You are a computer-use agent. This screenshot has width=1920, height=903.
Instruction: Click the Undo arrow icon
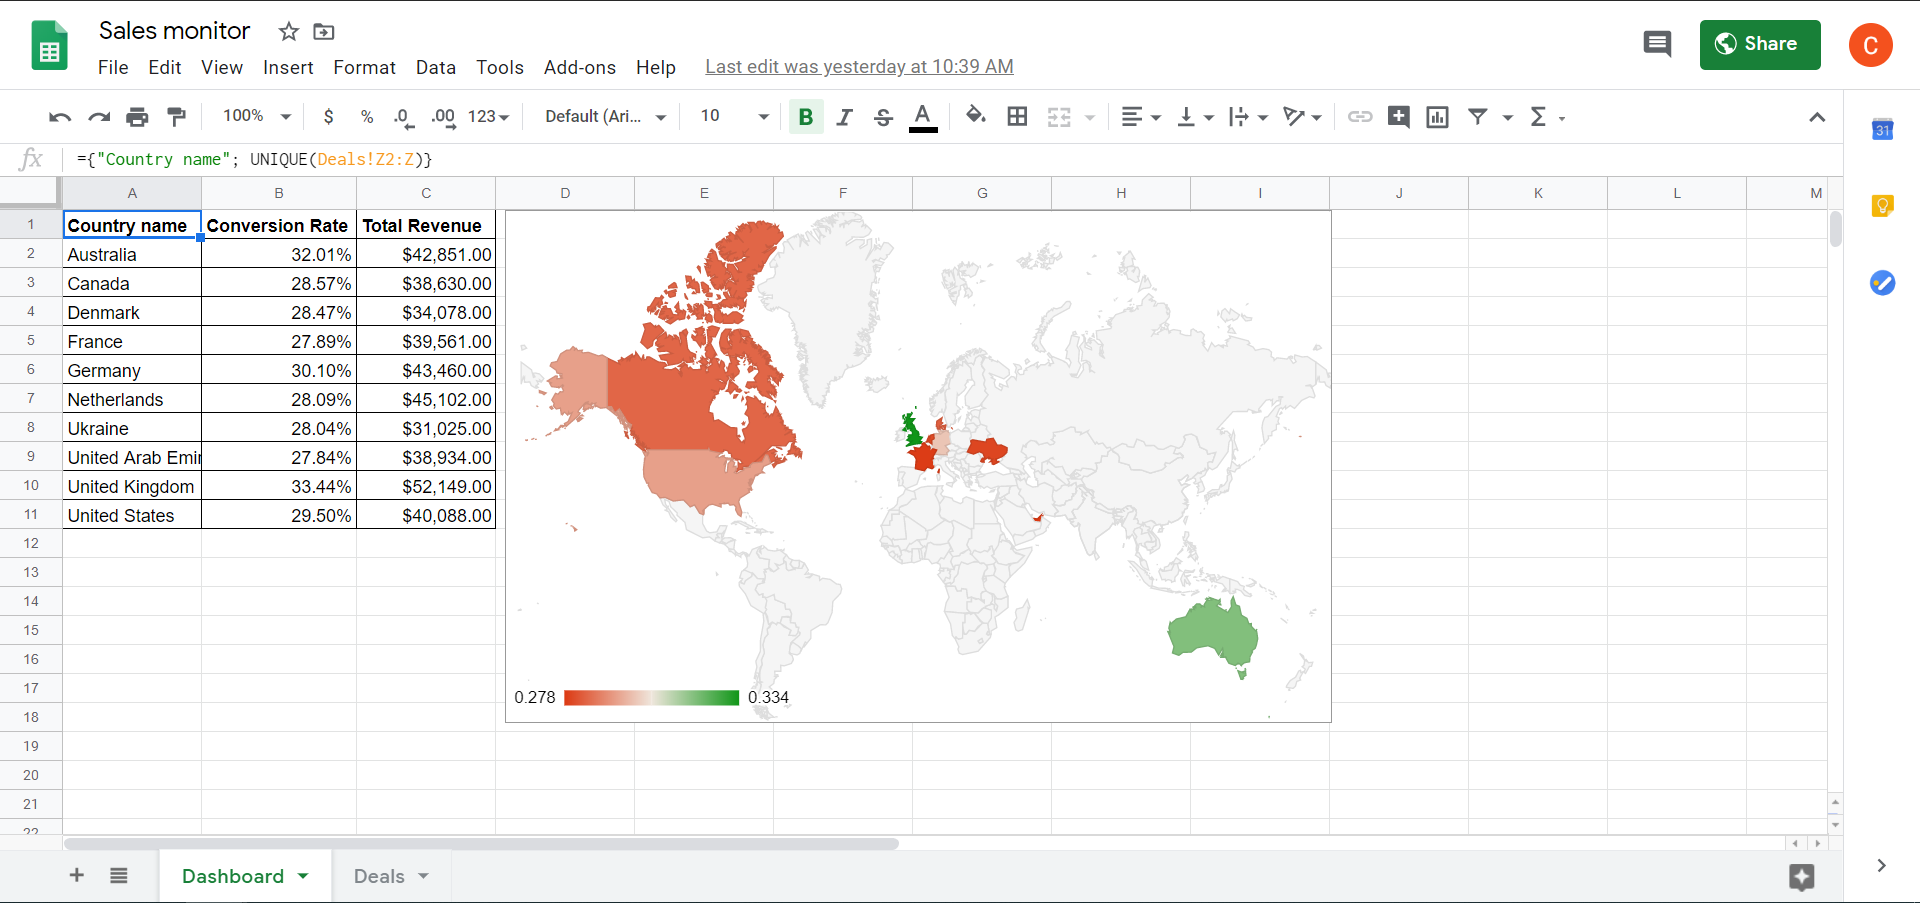[60, 117]
